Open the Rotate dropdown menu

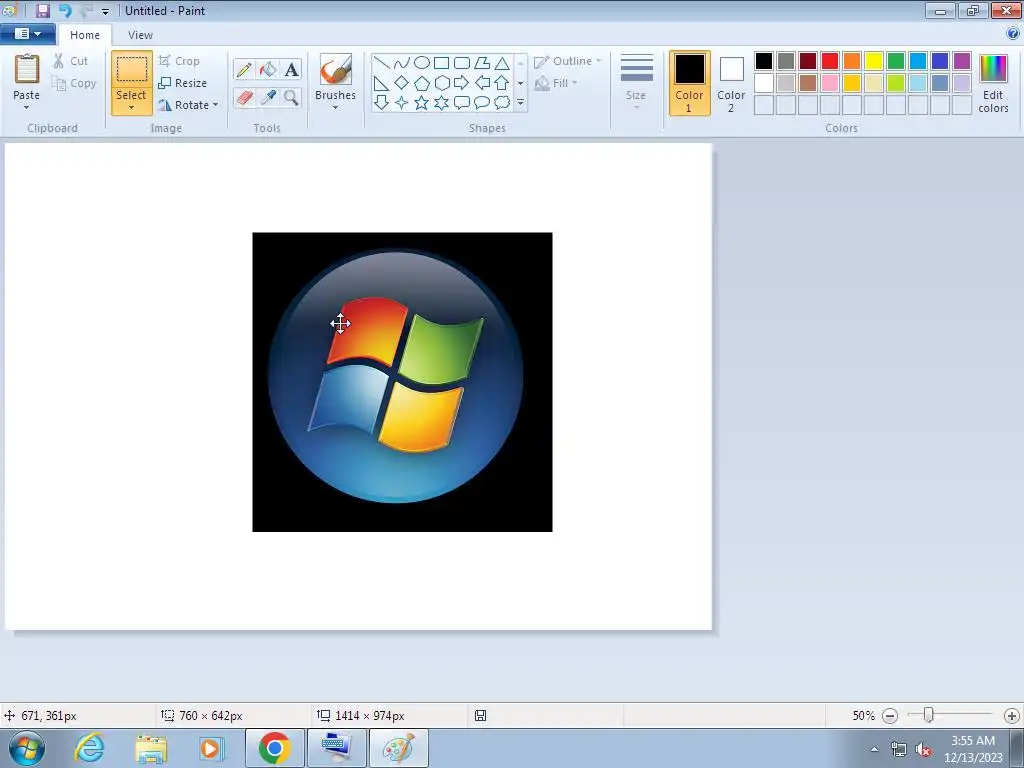coord(188,104)
